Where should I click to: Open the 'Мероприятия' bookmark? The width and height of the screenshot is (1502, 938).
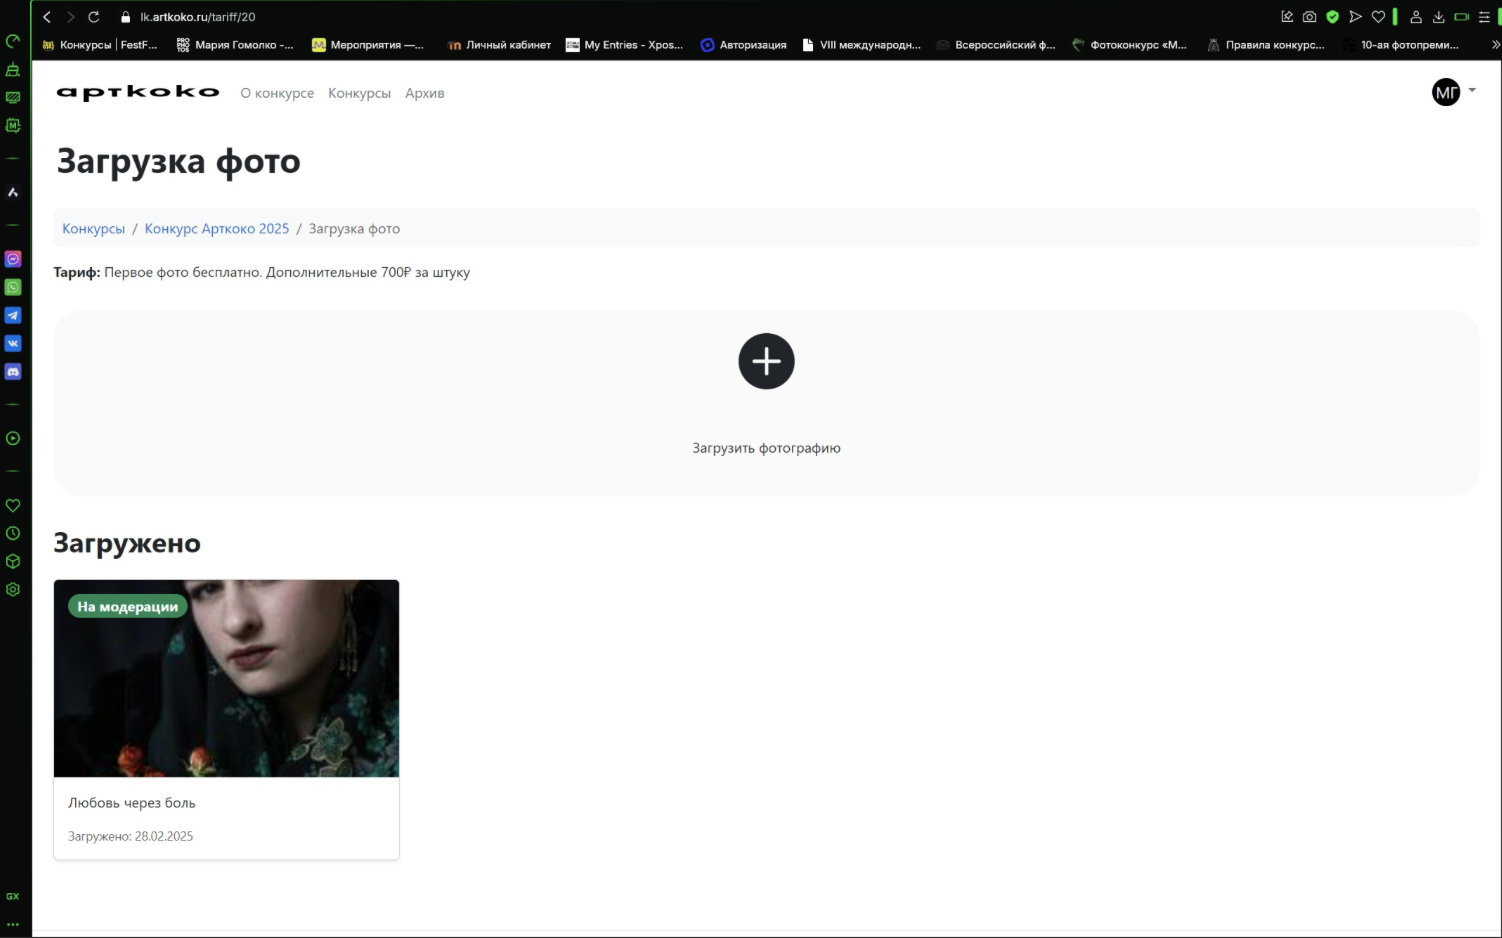(x=368, y=45)
